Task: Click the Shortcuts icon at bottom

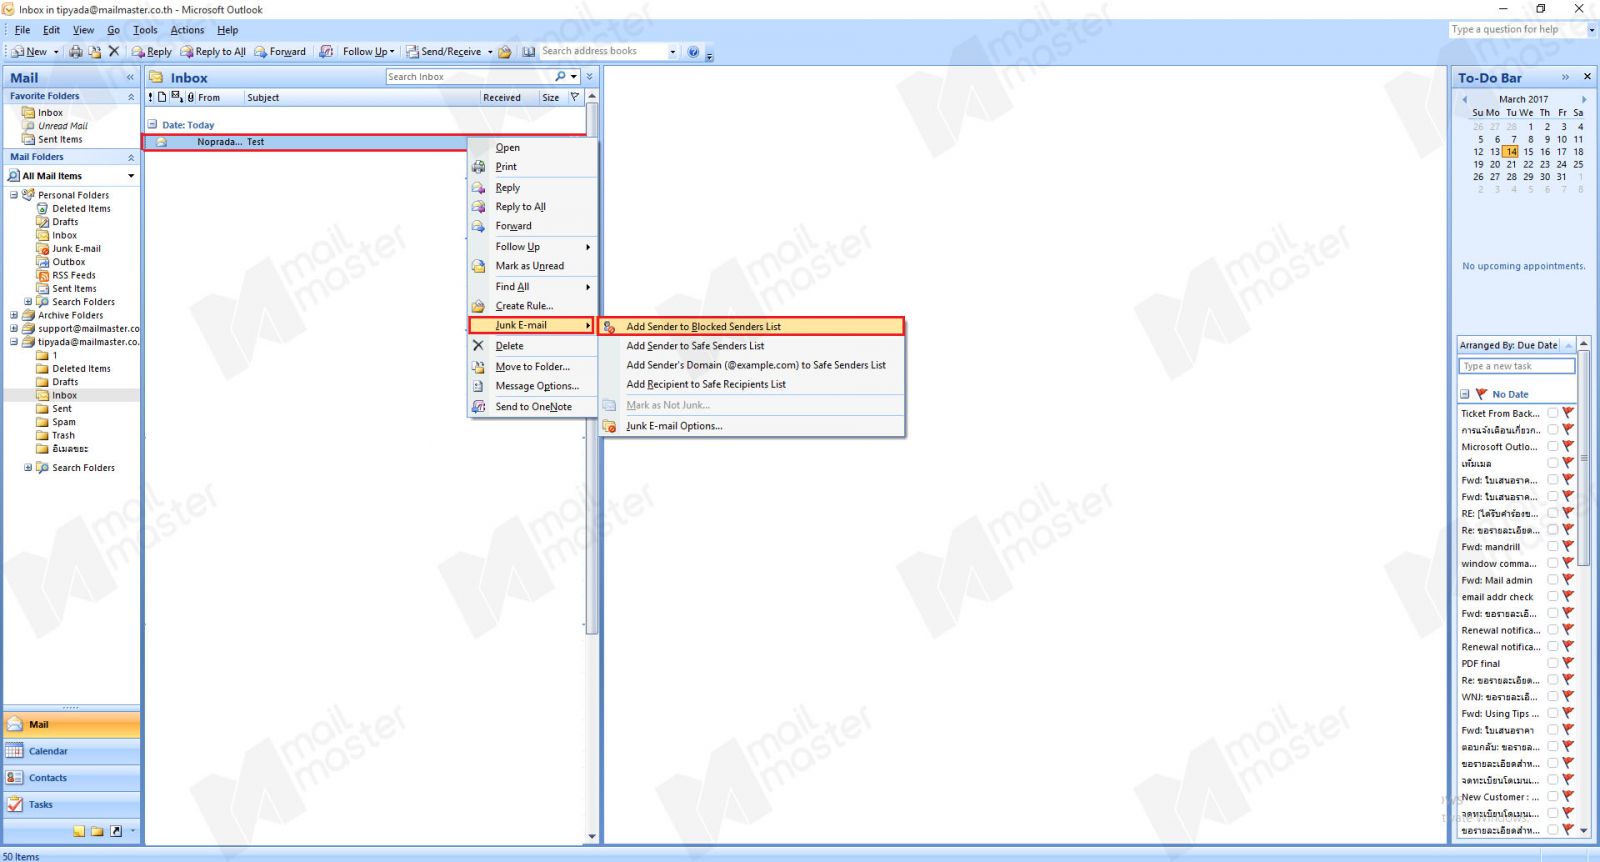Action: pyautogui.click(x=116, y=831)
